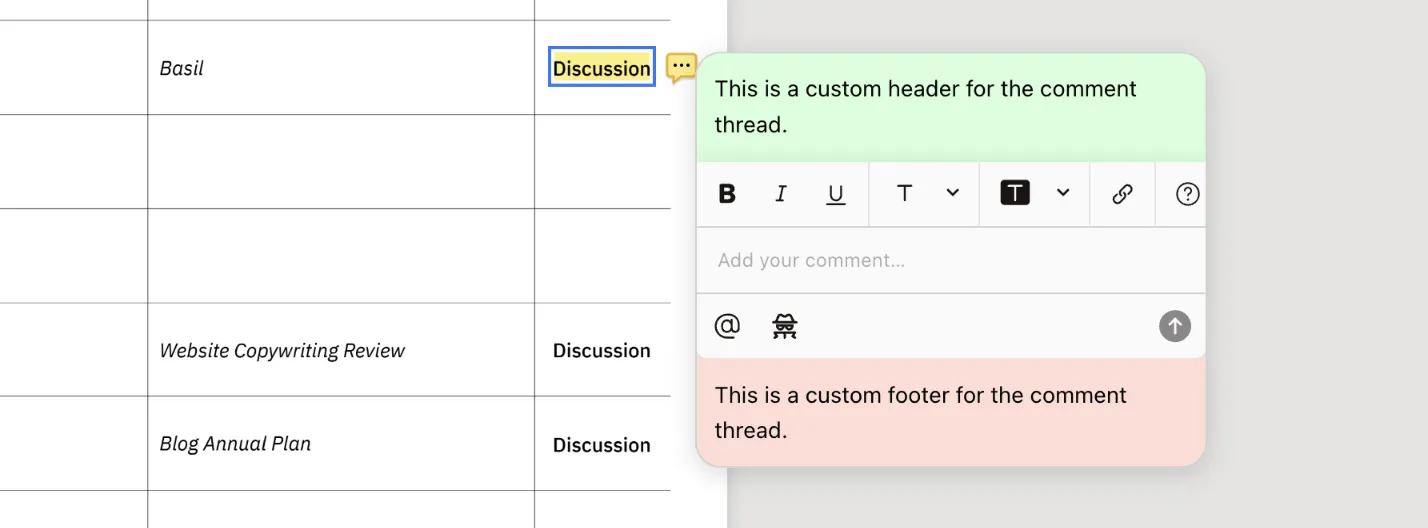The image size is (1428, 528).
Task: Focus the Add your comment field
Action: (951, 260)
